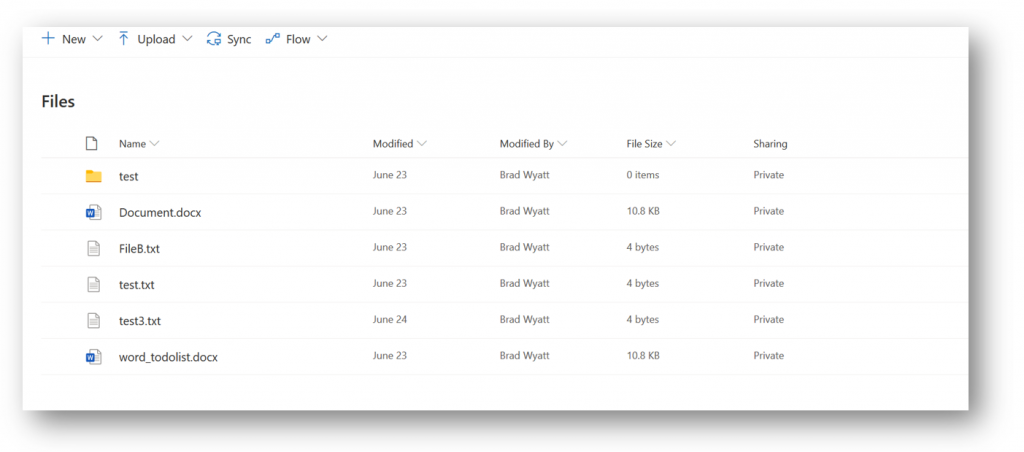This screenshot has width=1024, height=452.
Task: Open the Upload dropdown menu
Action: [x=155, y=39]
